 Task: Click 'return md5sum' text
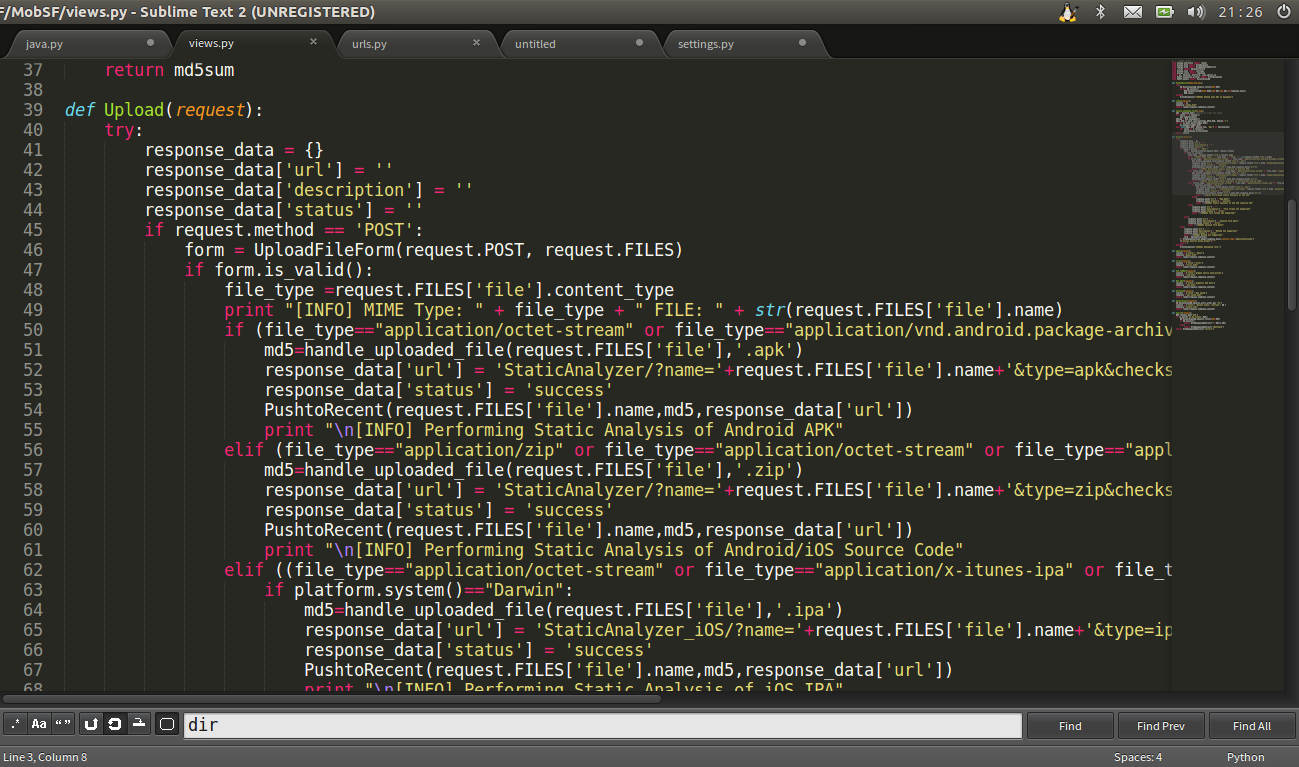click(169, 70)
